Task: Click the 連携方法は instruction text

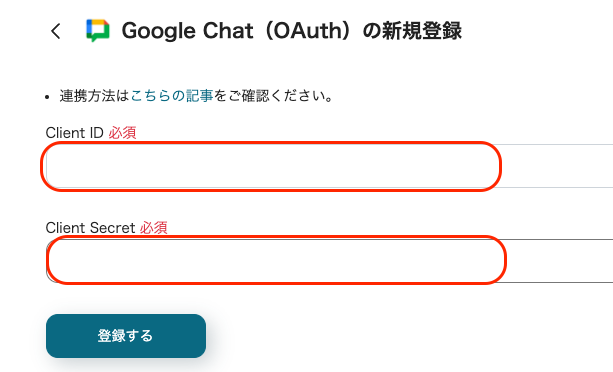Action: pos(94,96)
